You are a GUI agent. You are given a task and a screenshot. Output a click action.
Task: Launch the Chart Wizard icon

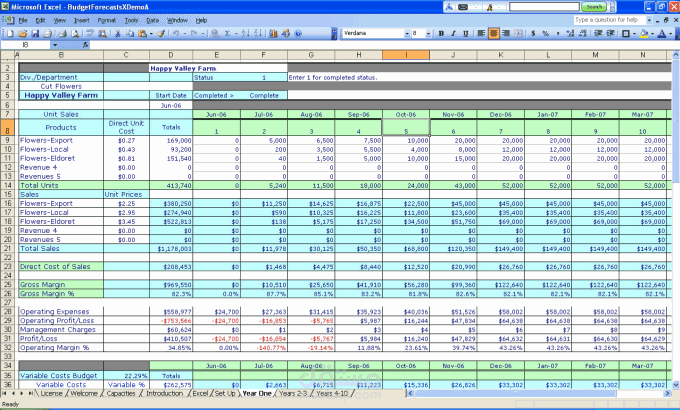click(x=273, y=33)
